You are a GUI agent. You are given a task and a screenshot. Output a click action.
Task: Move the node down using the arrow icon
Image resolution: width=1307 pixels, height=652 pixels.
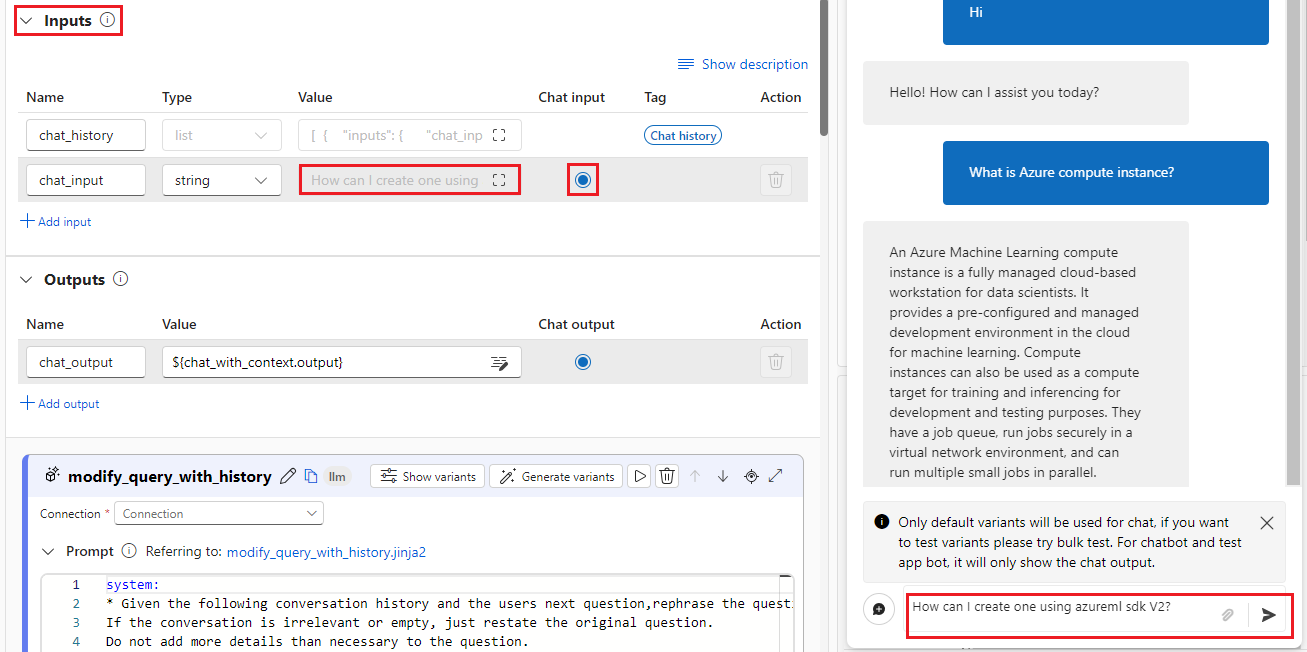point(723,476)
